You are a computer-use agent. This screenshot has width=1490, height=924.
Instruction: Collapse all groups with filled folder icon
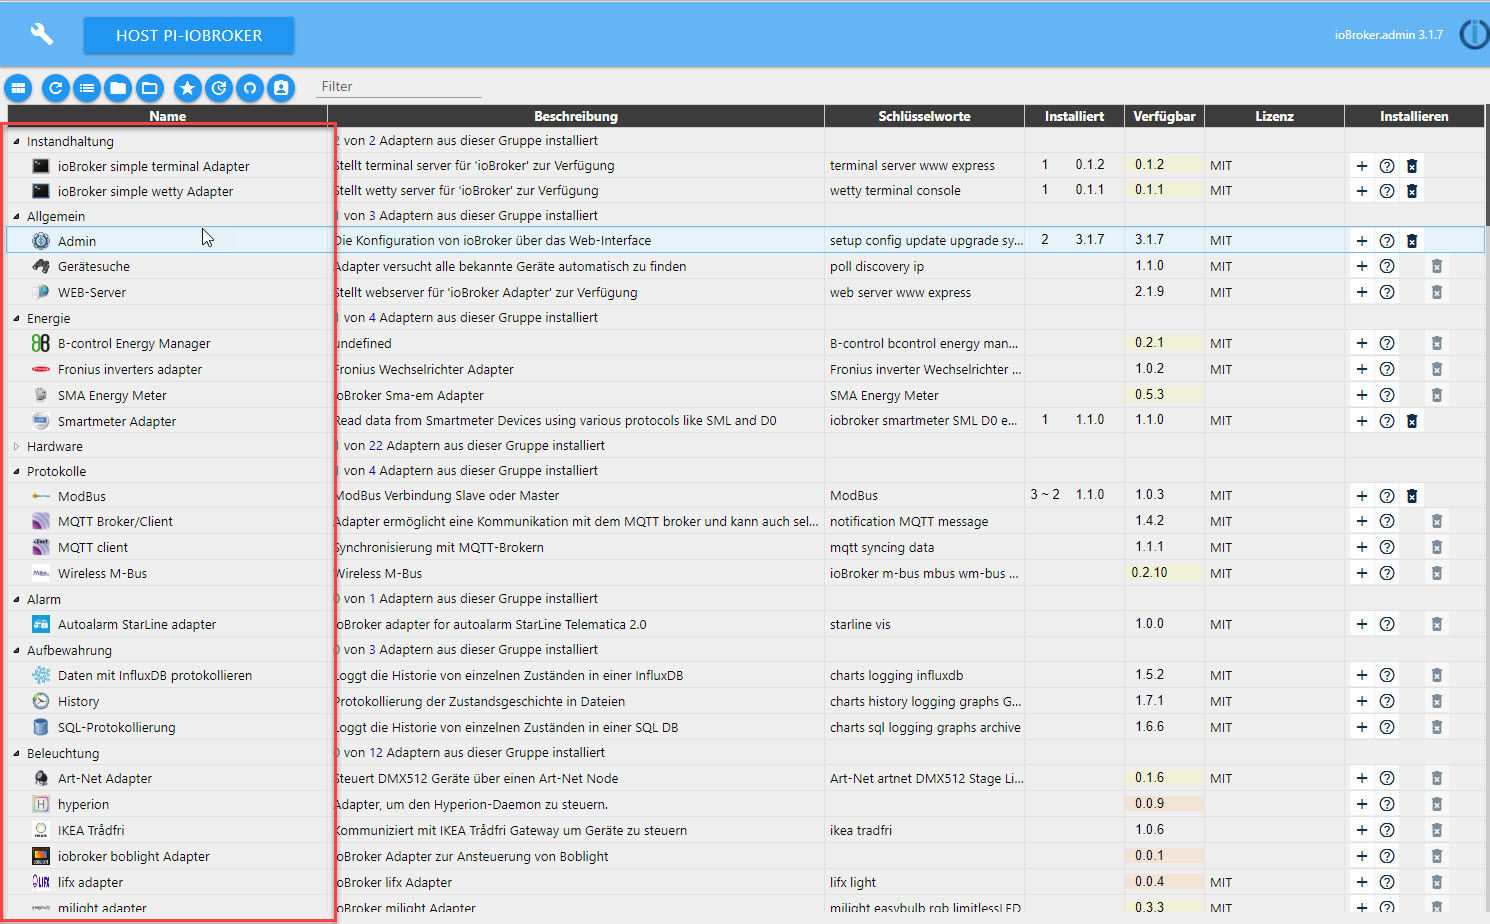[118, 88]
